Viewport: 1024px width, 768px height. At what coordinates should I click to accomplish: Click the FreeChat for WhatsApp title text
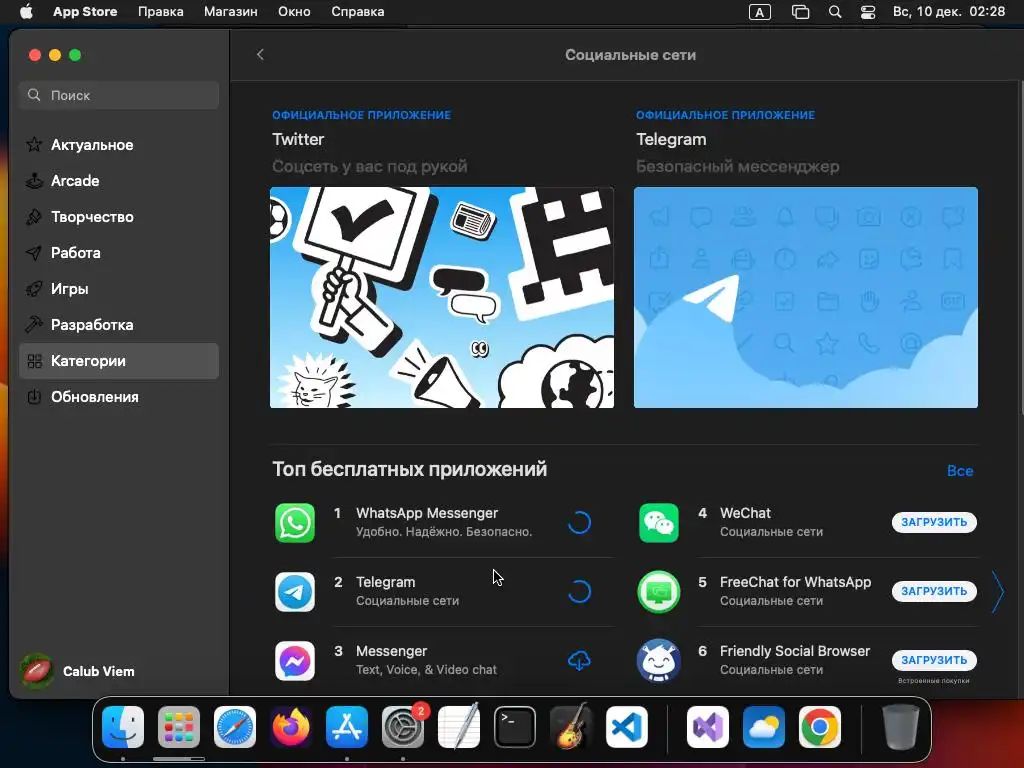point(795,582)
